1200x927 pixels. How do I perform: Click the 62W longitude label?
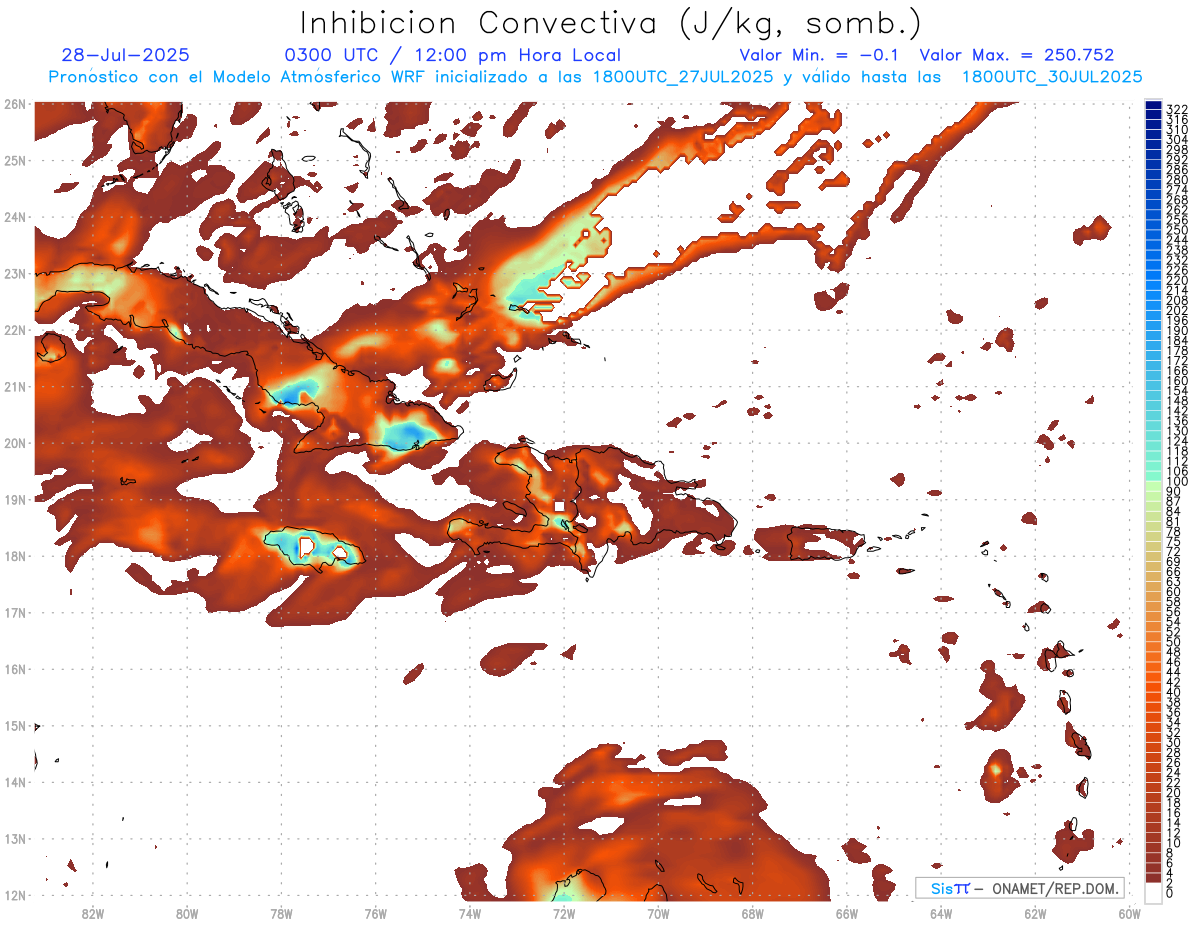1036,913
